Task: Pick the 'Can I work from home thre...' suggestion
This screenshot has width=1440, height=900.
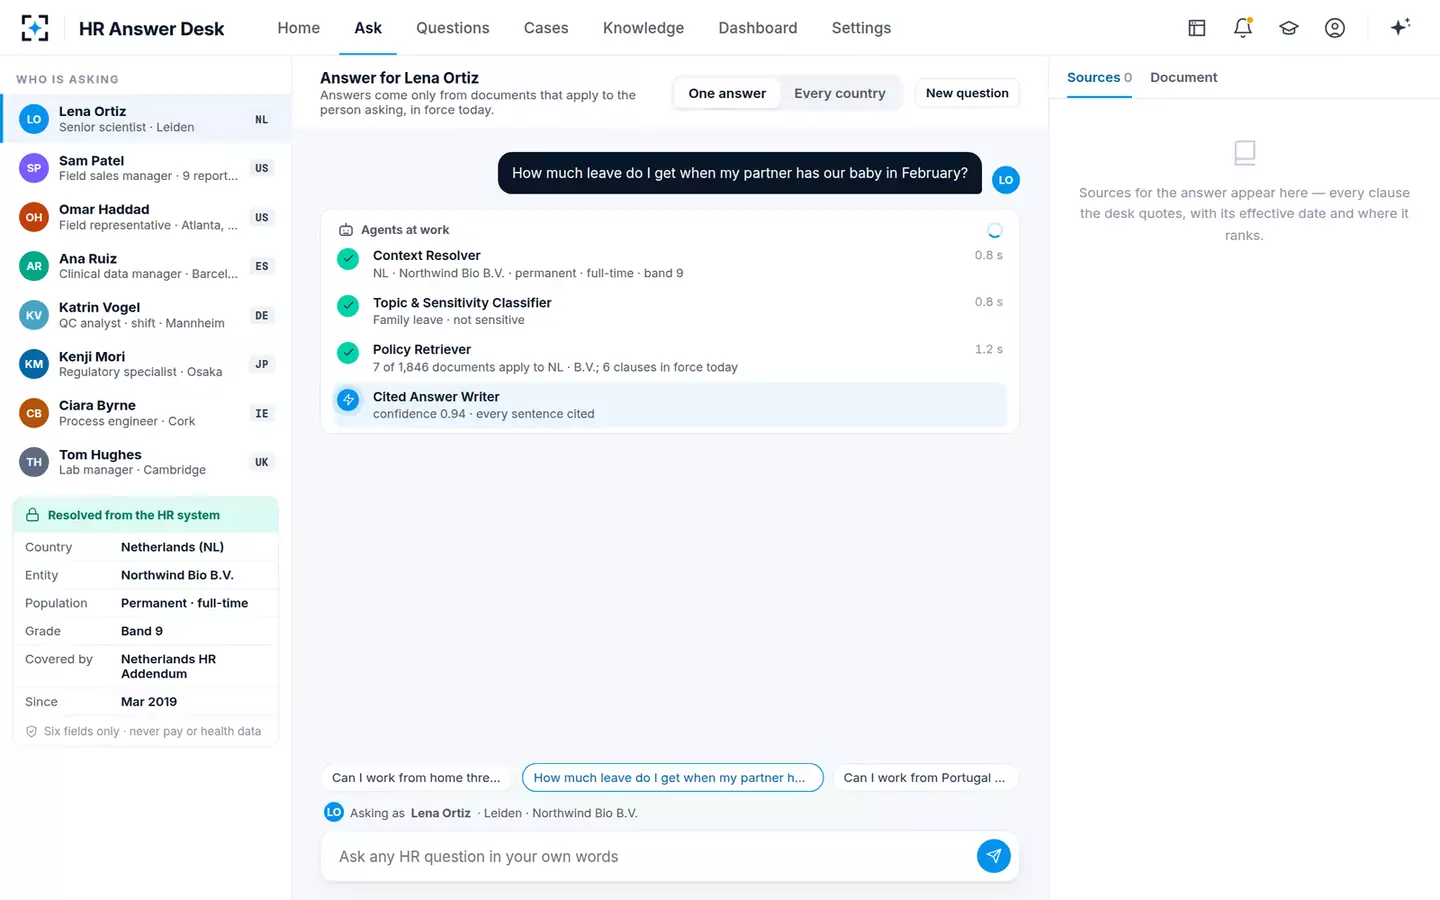Action: (x=416, y=778)
